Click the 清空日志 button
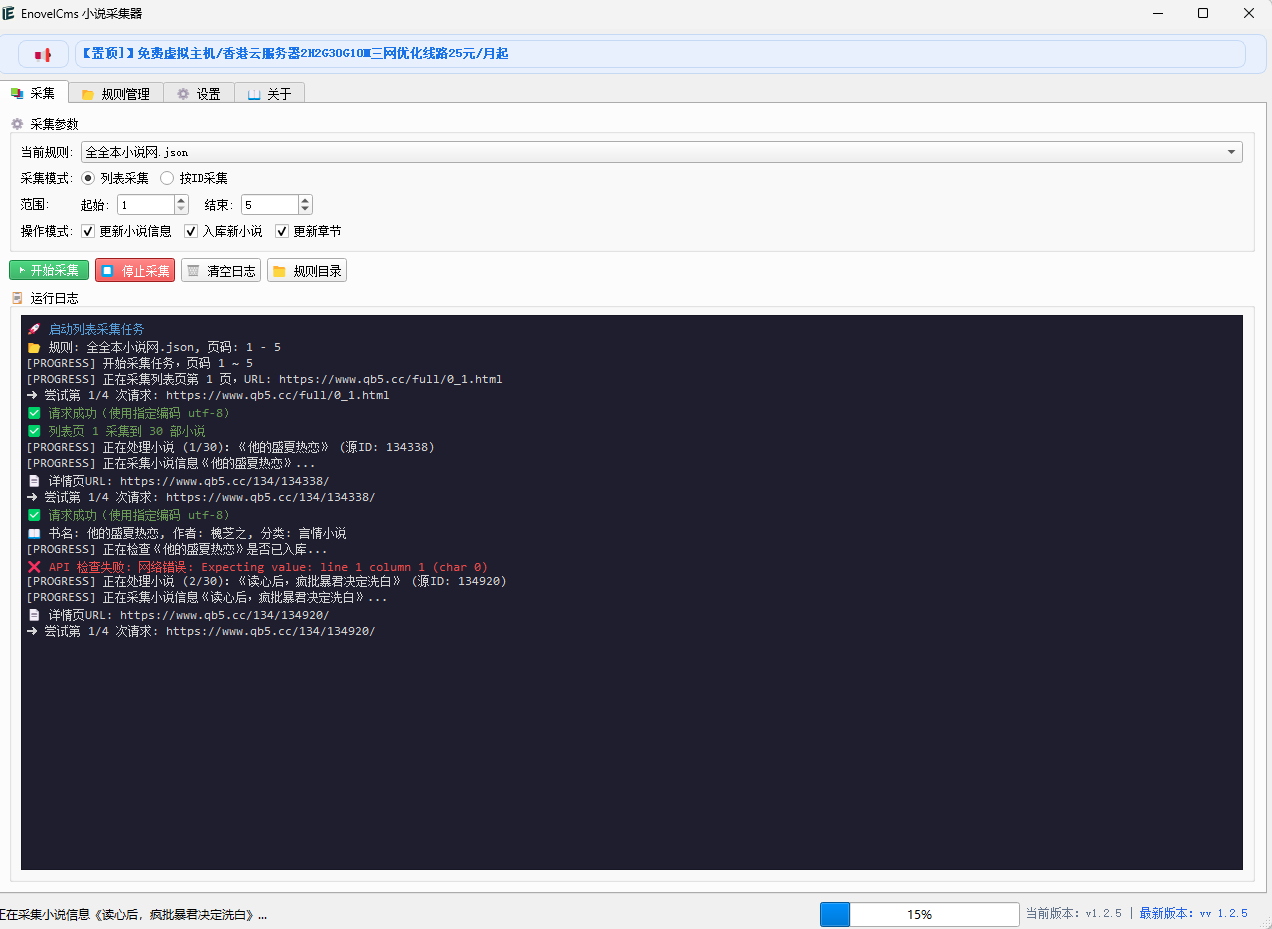The image size is (1272, 929). pyautogui.click(x=221, y=270)
